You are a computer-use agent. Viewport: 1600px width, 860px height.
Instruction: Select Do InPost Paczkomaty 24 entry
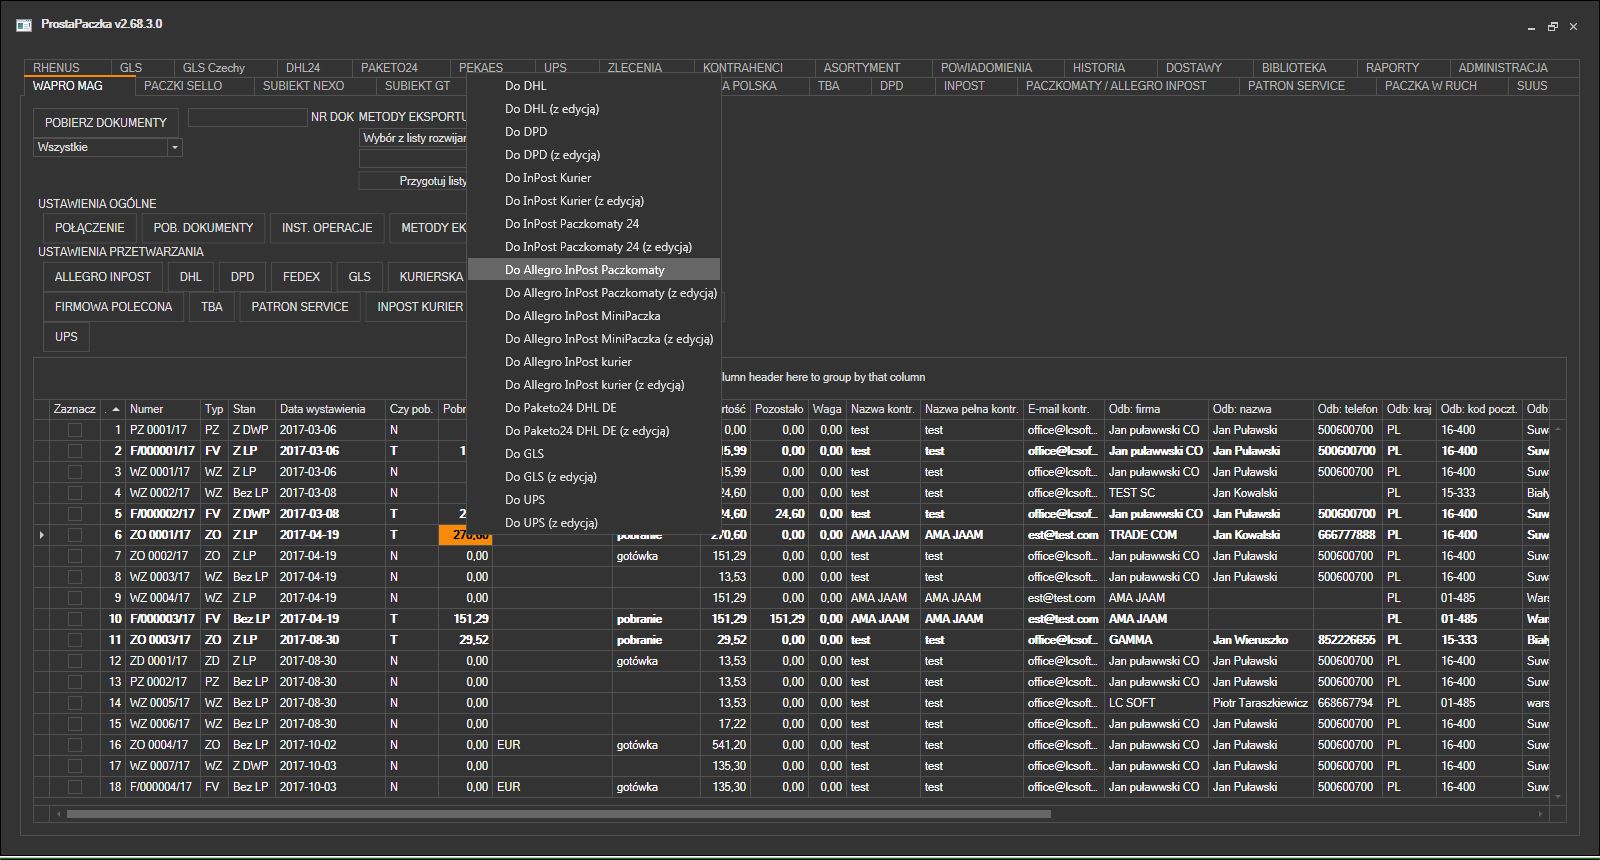click(594, 224)
